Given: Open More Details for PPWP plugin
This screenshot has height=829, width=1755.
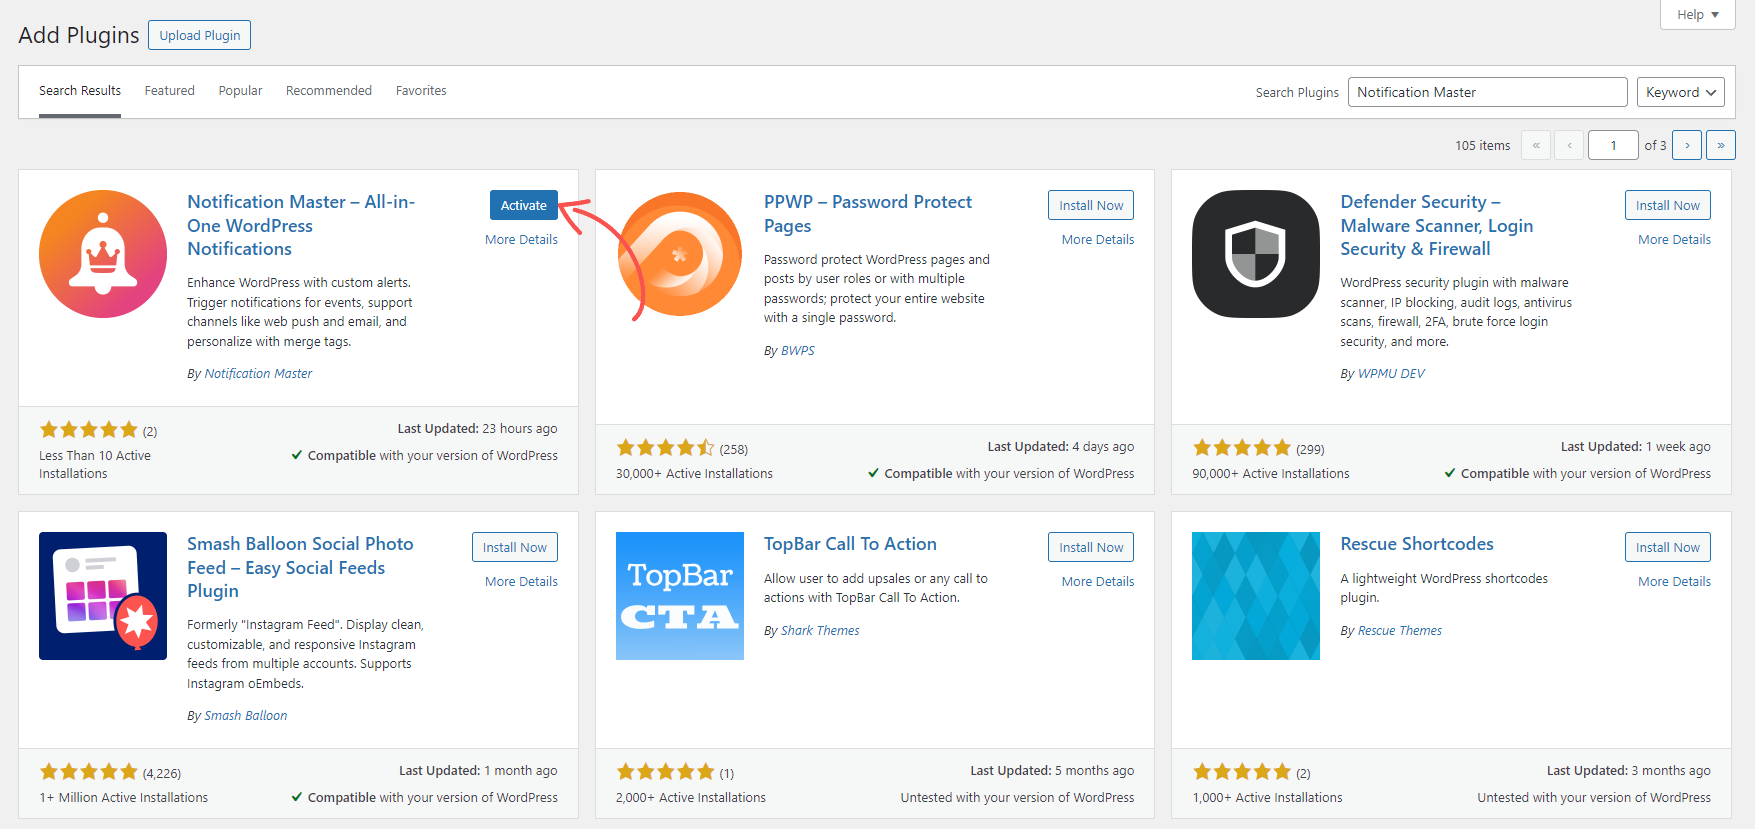Looking at the screenshot, I should tap(1098, 239).
